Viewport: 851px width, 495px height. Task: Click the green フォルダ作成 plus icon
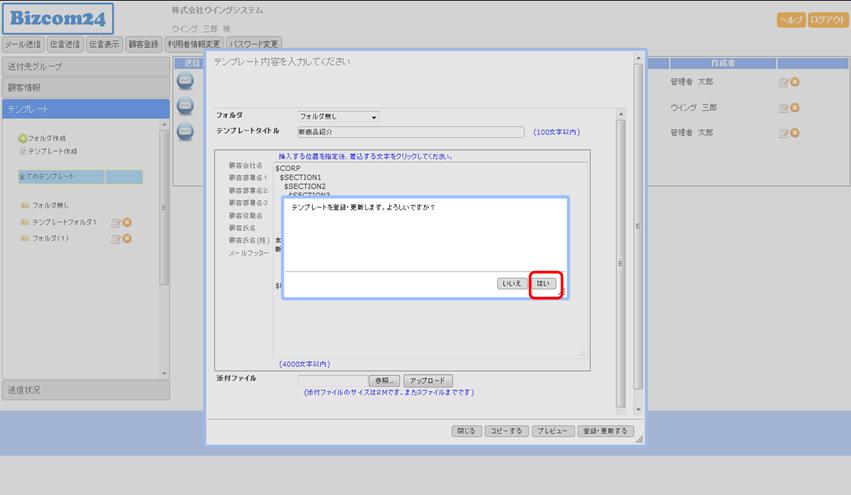(x=22, y=138)
